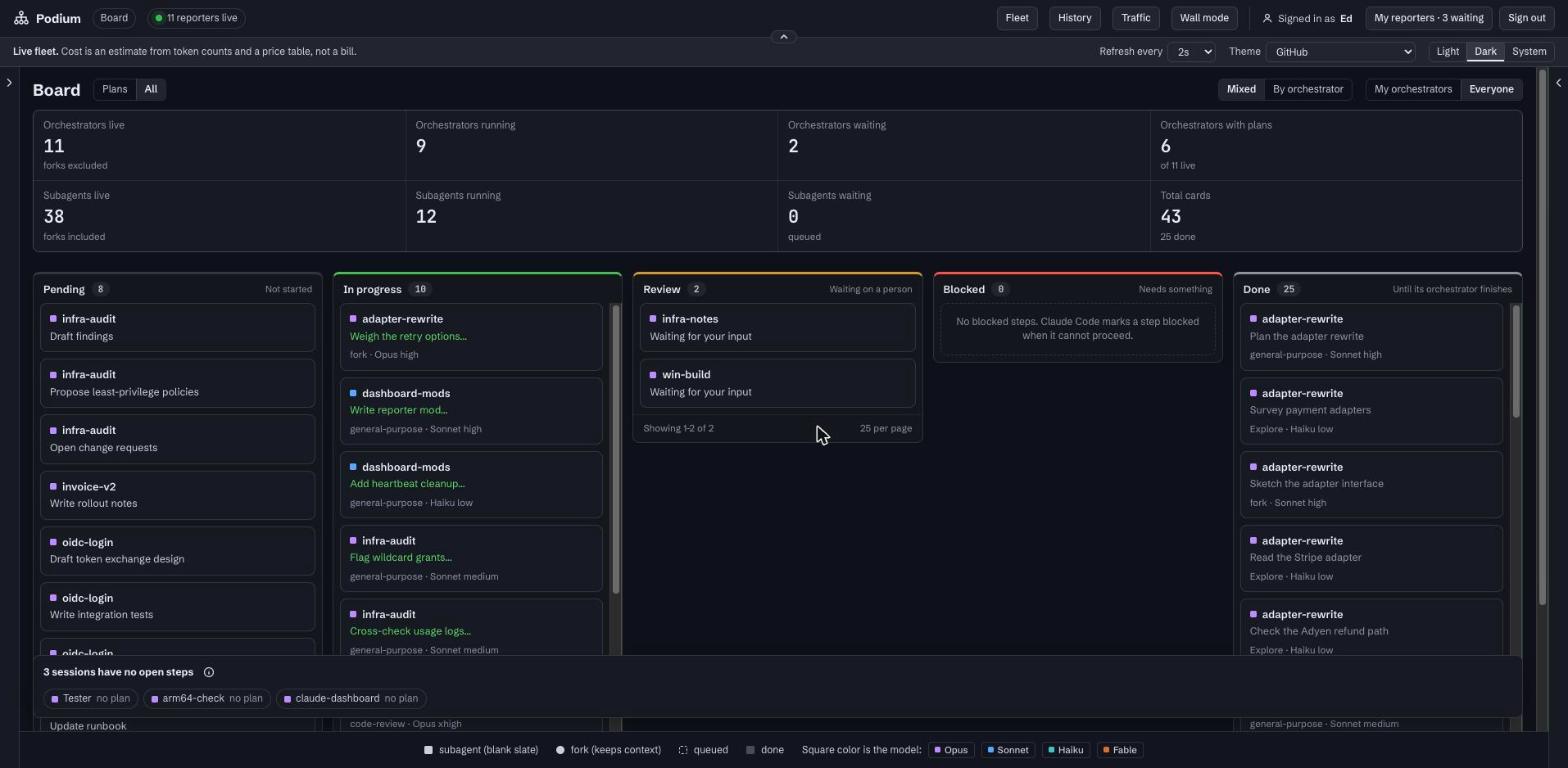Click the Board breadcrumb chip
This screenshot has height=768, width=1568.
click(114, 18)
